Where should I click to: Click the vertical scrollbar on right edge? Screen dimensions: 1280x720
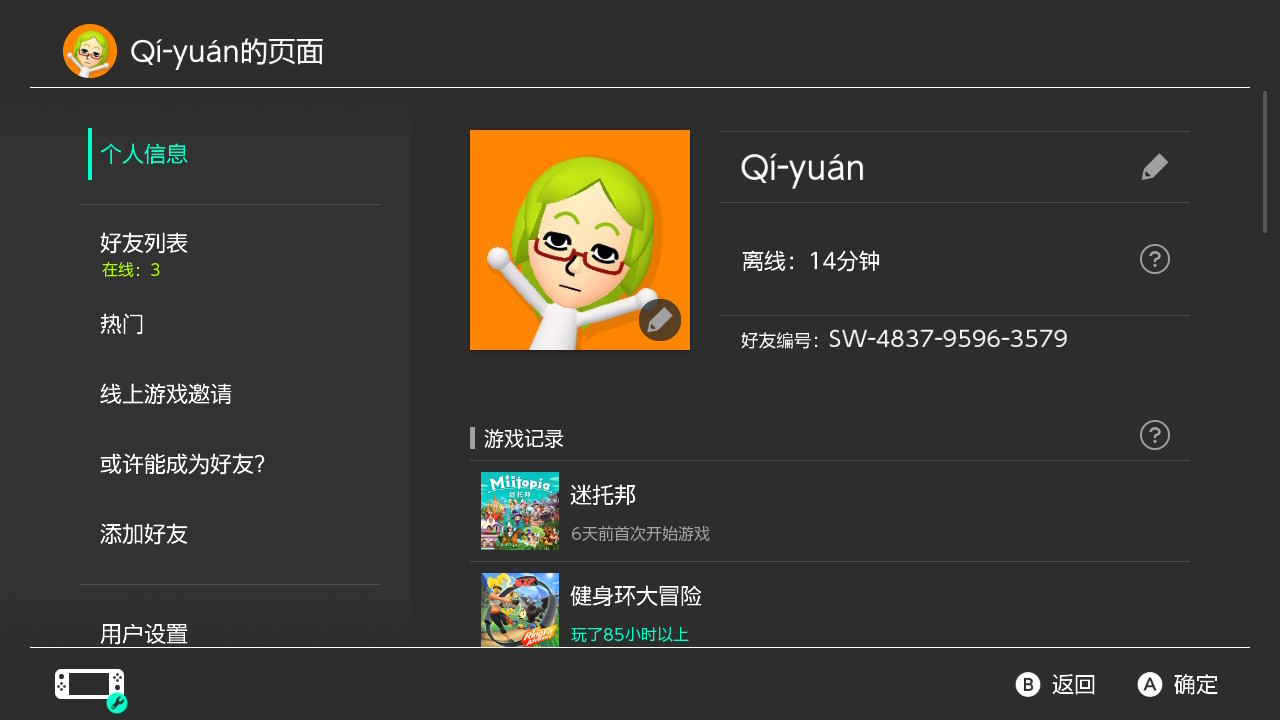pyautogui.click(x=1265, y=162)
